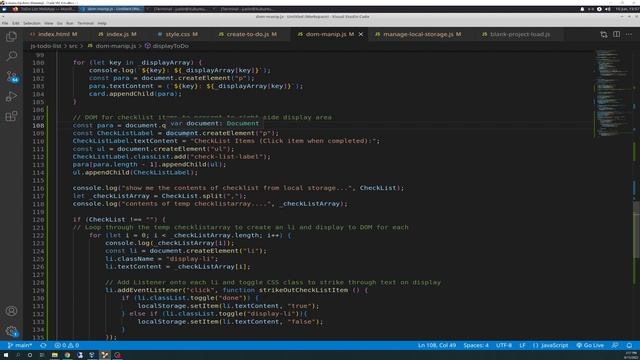Open the Extensions view
Image resolution: width=640 pixels, height=360 pixels.
pyautogui.click(x=11, y=116)
